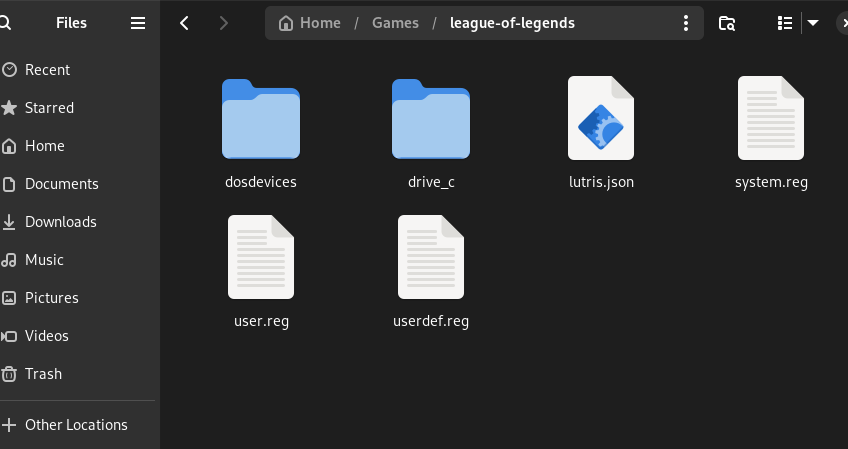Open Other Locations in sidebar
The image size is (848, 449).
[x=76, y=425]
